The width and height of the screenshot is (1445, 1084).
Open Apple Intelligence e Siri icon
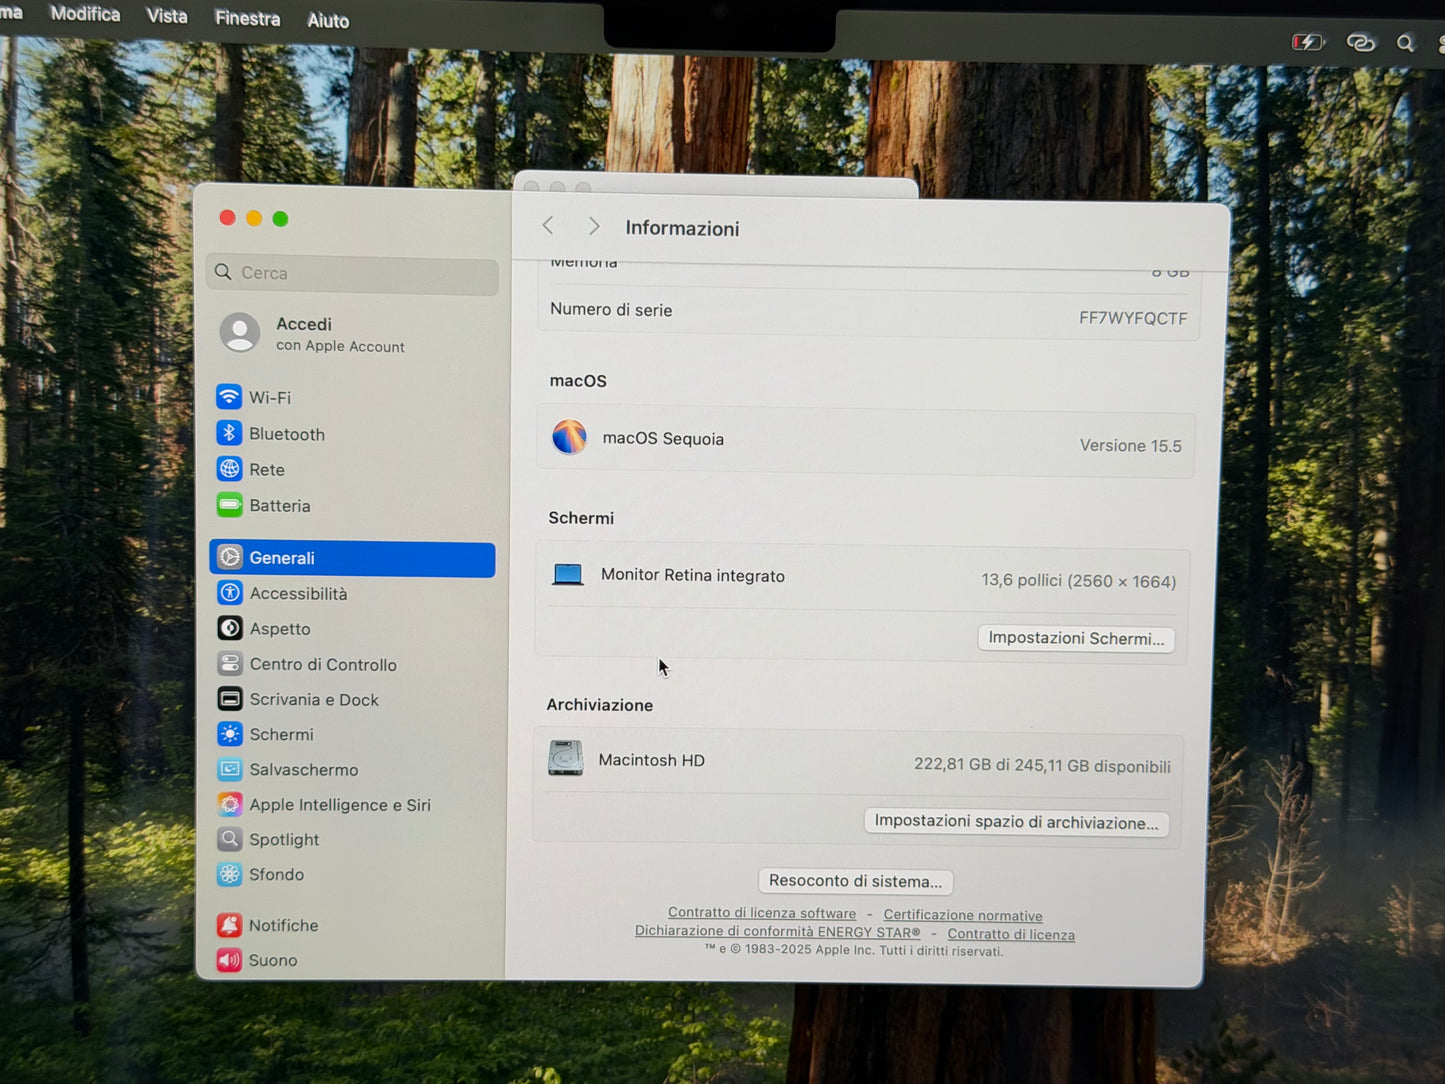click(x=229, y=804)
